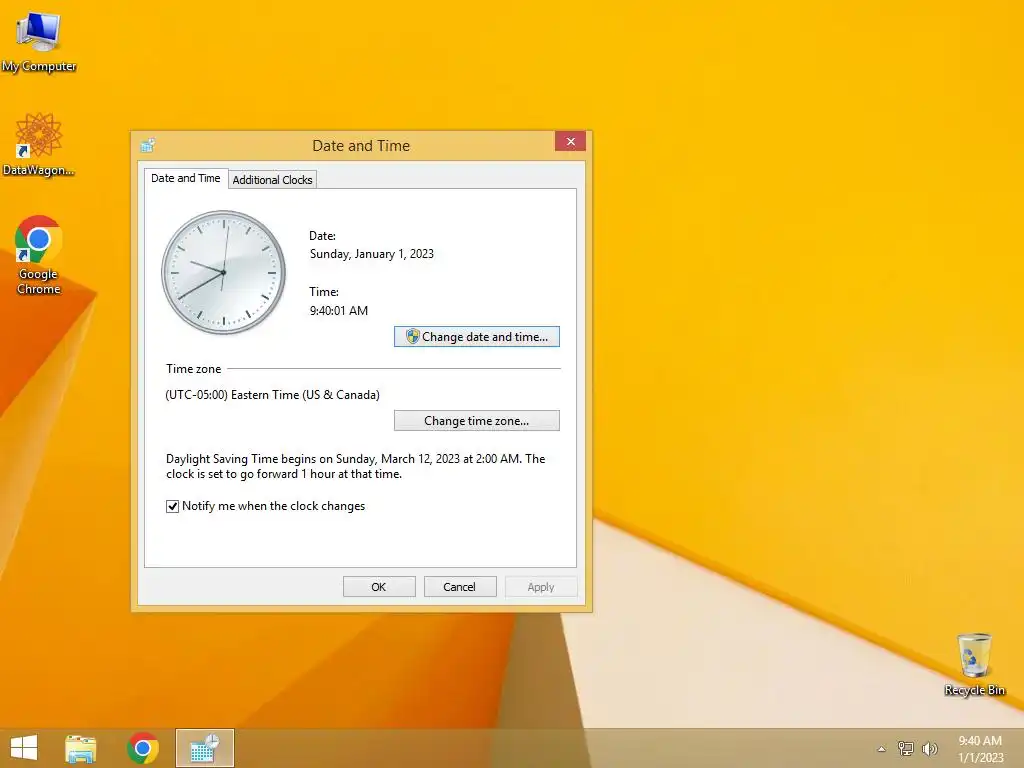This screenshot has height=768, width=1024.
Task: Toggle Notify me when the clock changes
Action: [172, 506]
